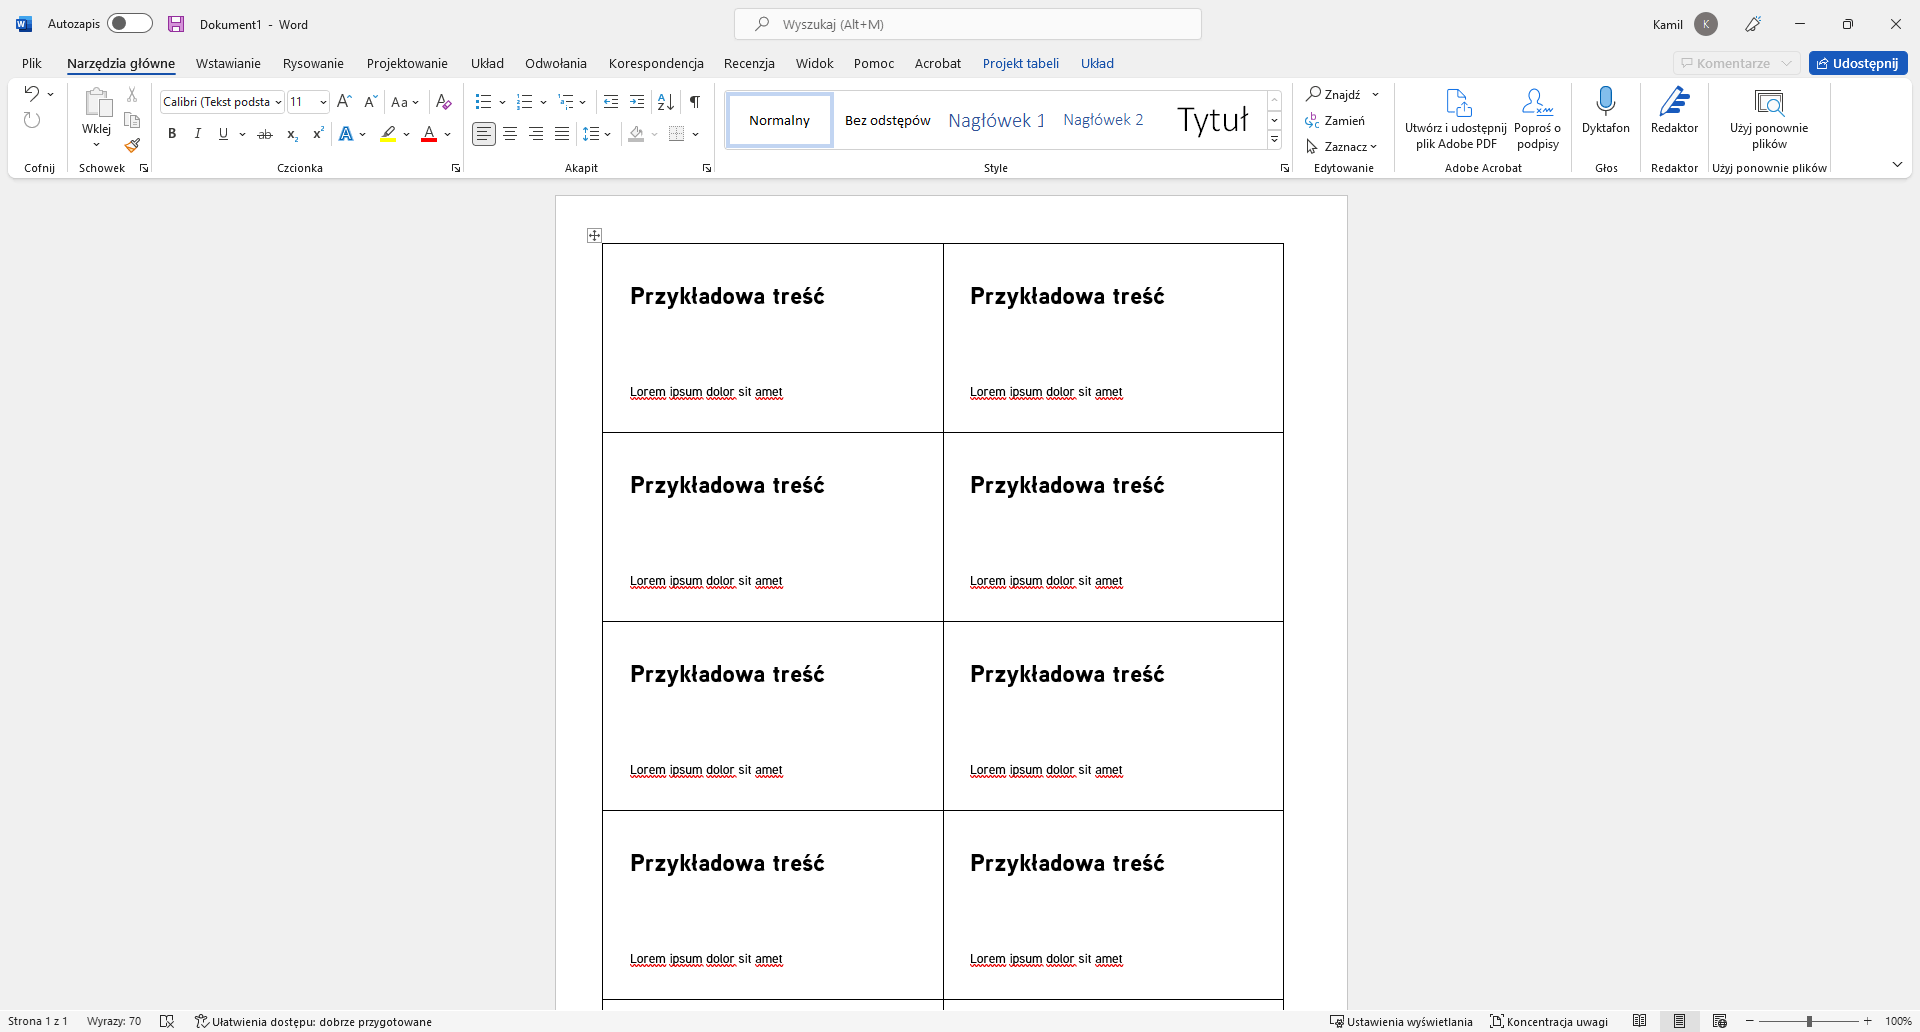The image size is (1920, 1032).
Task: Center the paragraph text
Action: [x=510, y=134]
